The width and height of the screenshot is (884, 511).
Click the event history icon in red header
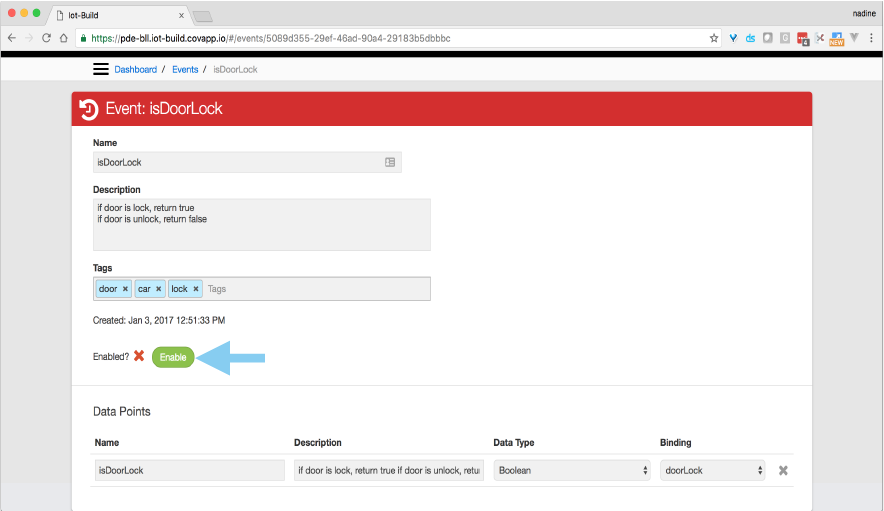pos(89,109)
